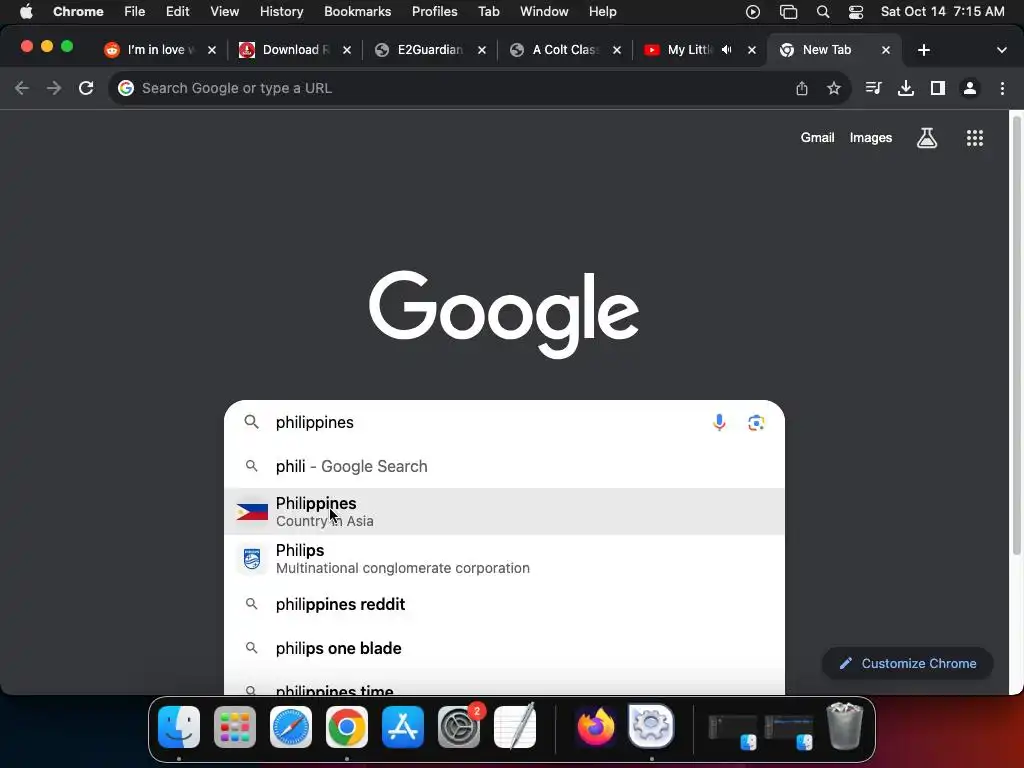Select the phili - Google Search suggestion
This screenshot has height=768, width=1024.
point(504,466)
